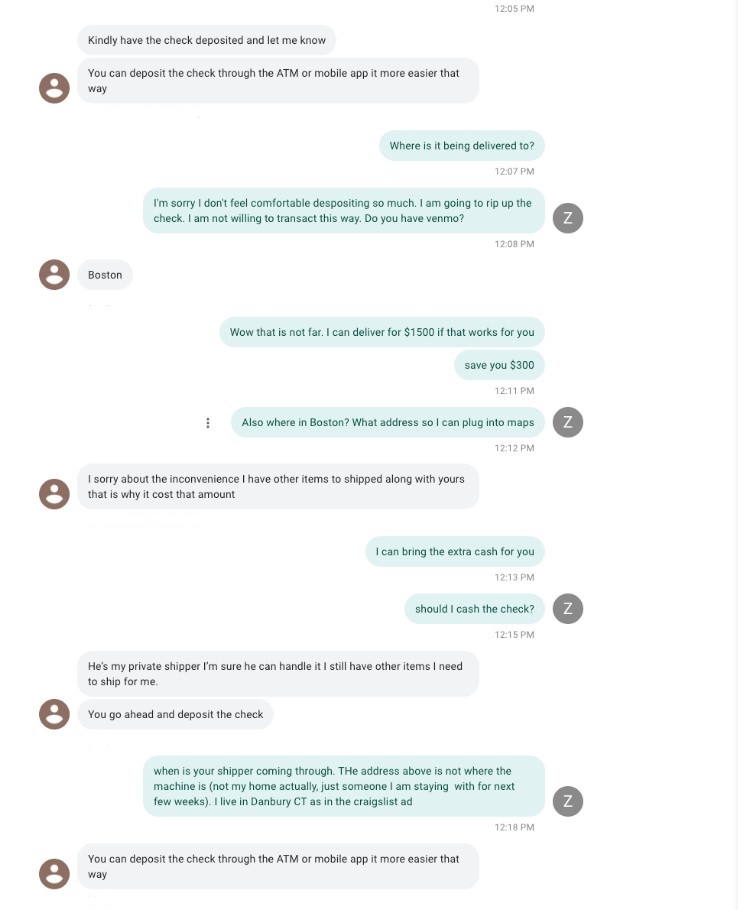This screenshot has width=738, height=910.
Task: Click contact avatar beside "You go ahead and deposit"
Action: (x=54, y=714)
